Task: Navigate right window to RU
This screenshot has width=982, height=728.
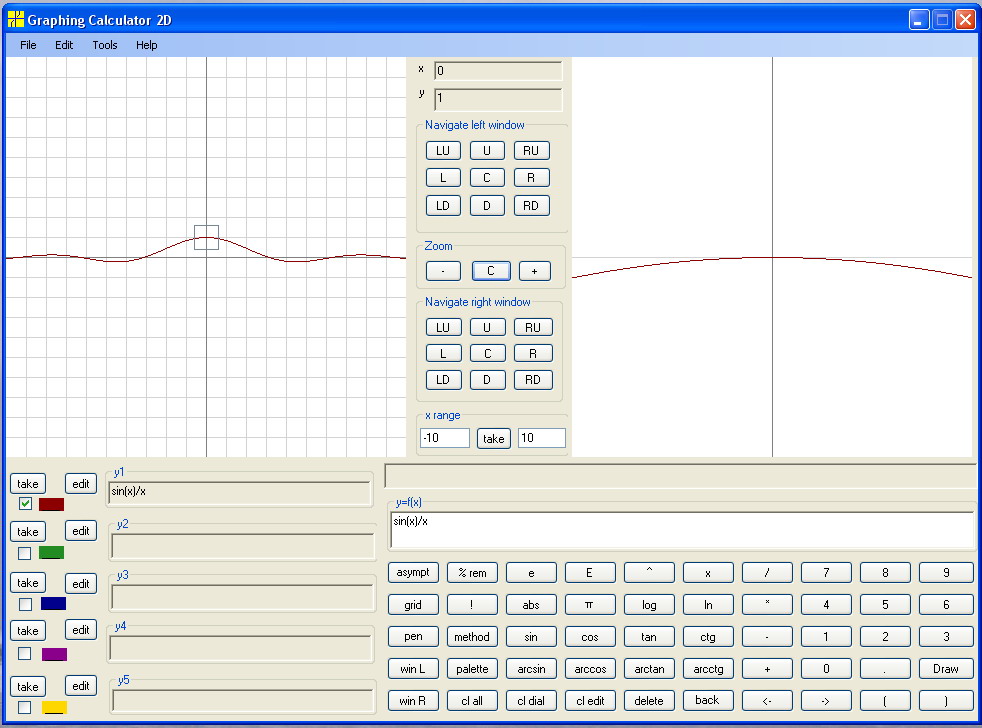Action: click(533, 328)
